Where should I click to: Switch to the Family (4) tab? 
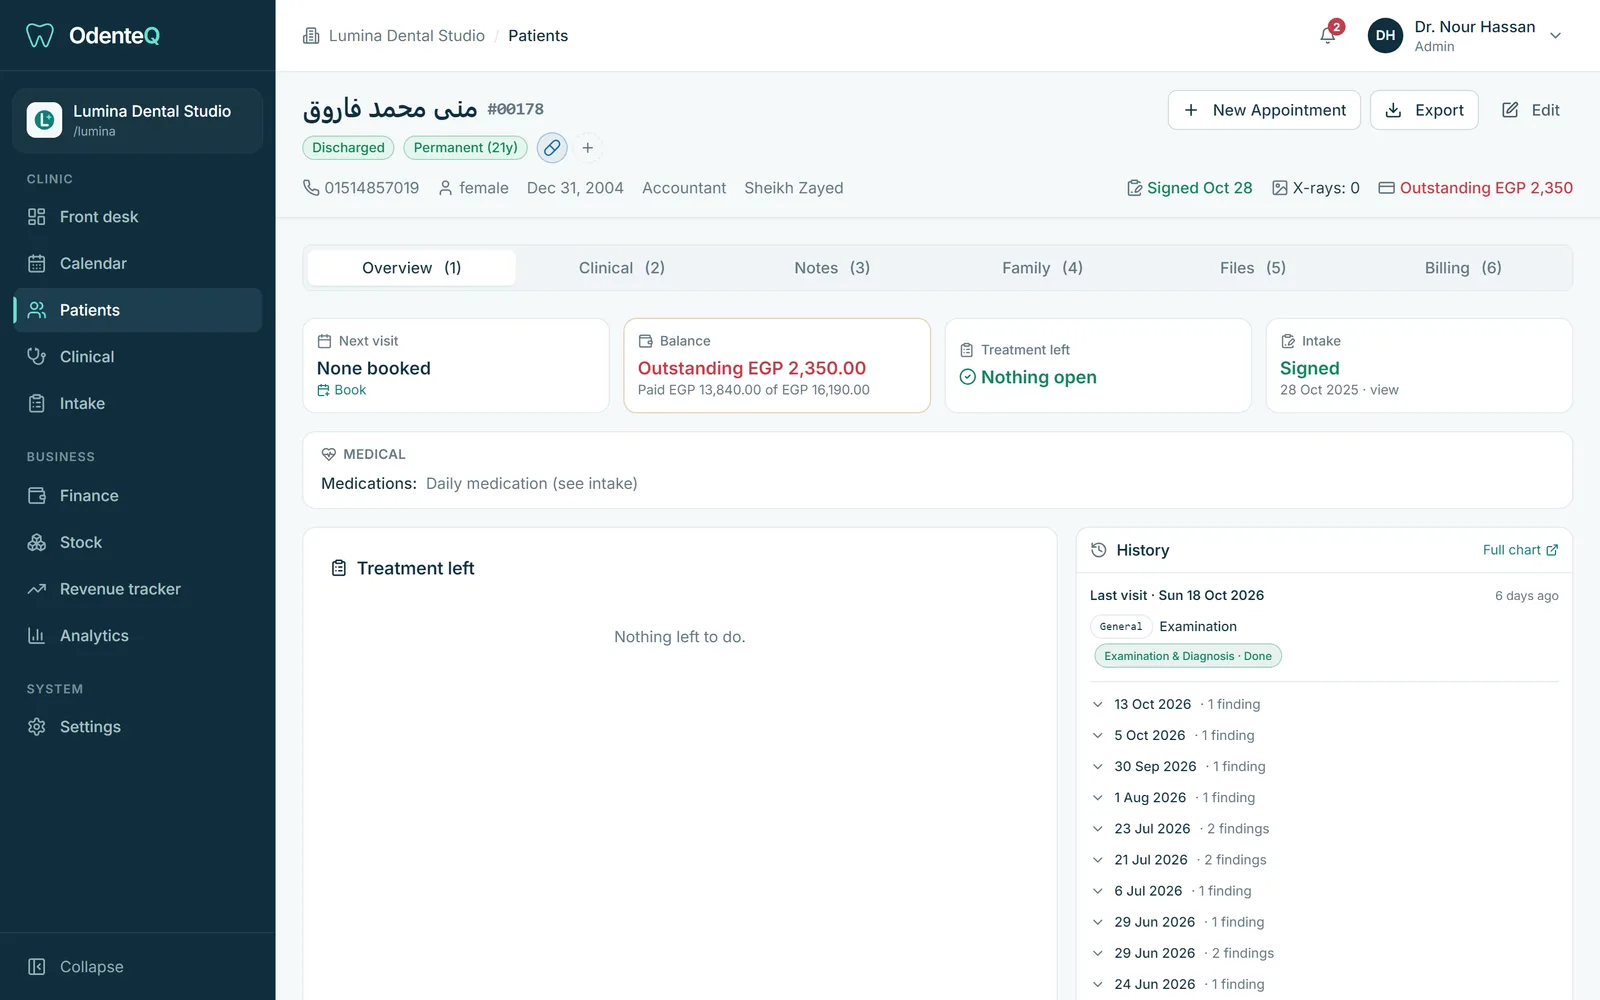(1043, 268)
